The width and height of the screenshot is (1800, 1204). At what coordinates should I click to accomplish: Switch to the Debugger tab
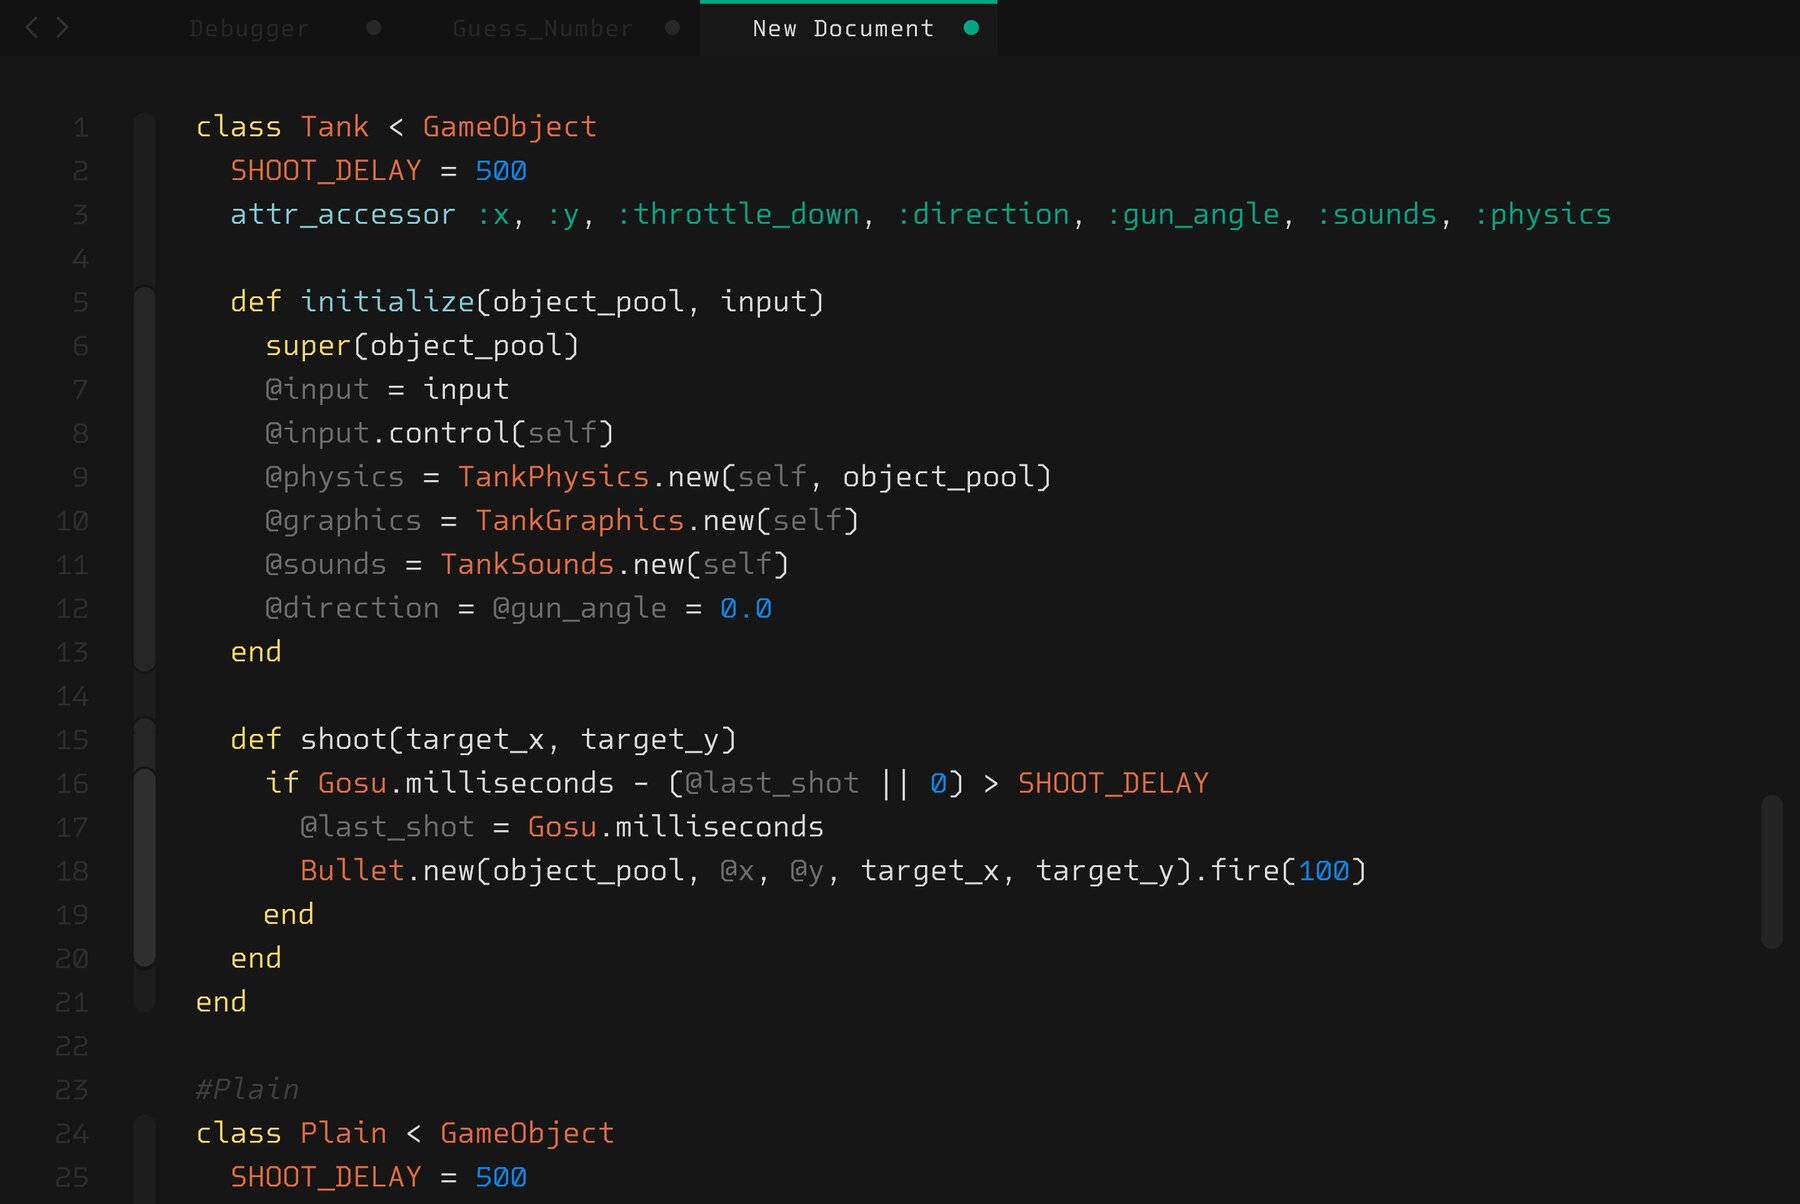[247, 28]
